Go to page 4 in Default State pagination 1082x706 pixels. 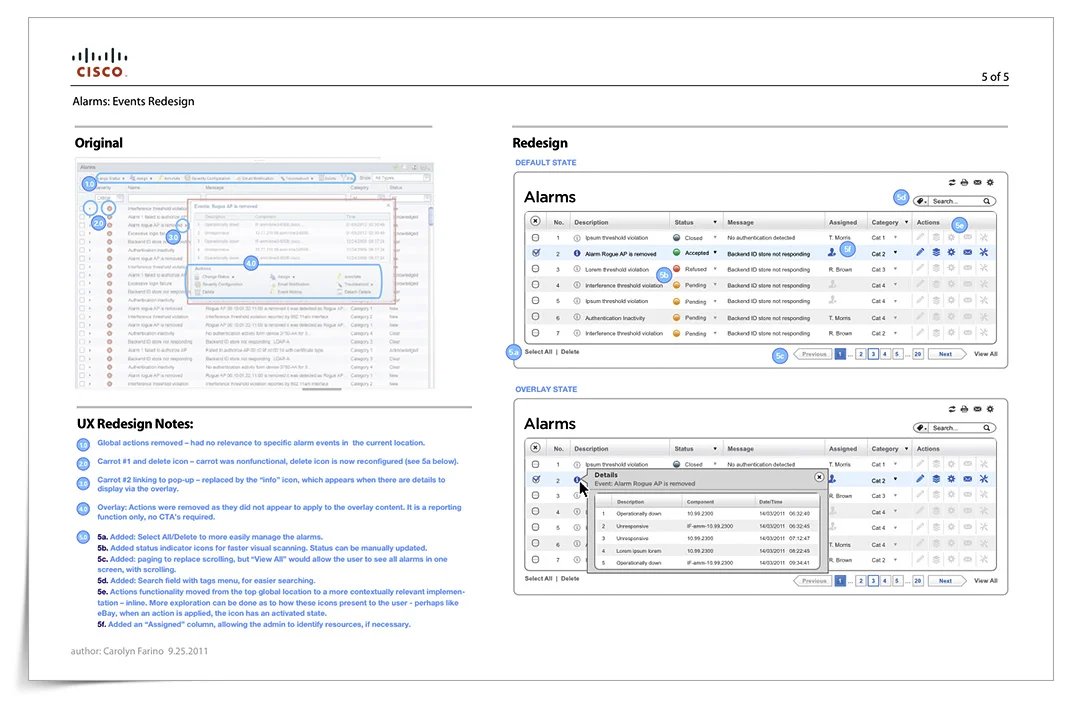tap(885, 354)
